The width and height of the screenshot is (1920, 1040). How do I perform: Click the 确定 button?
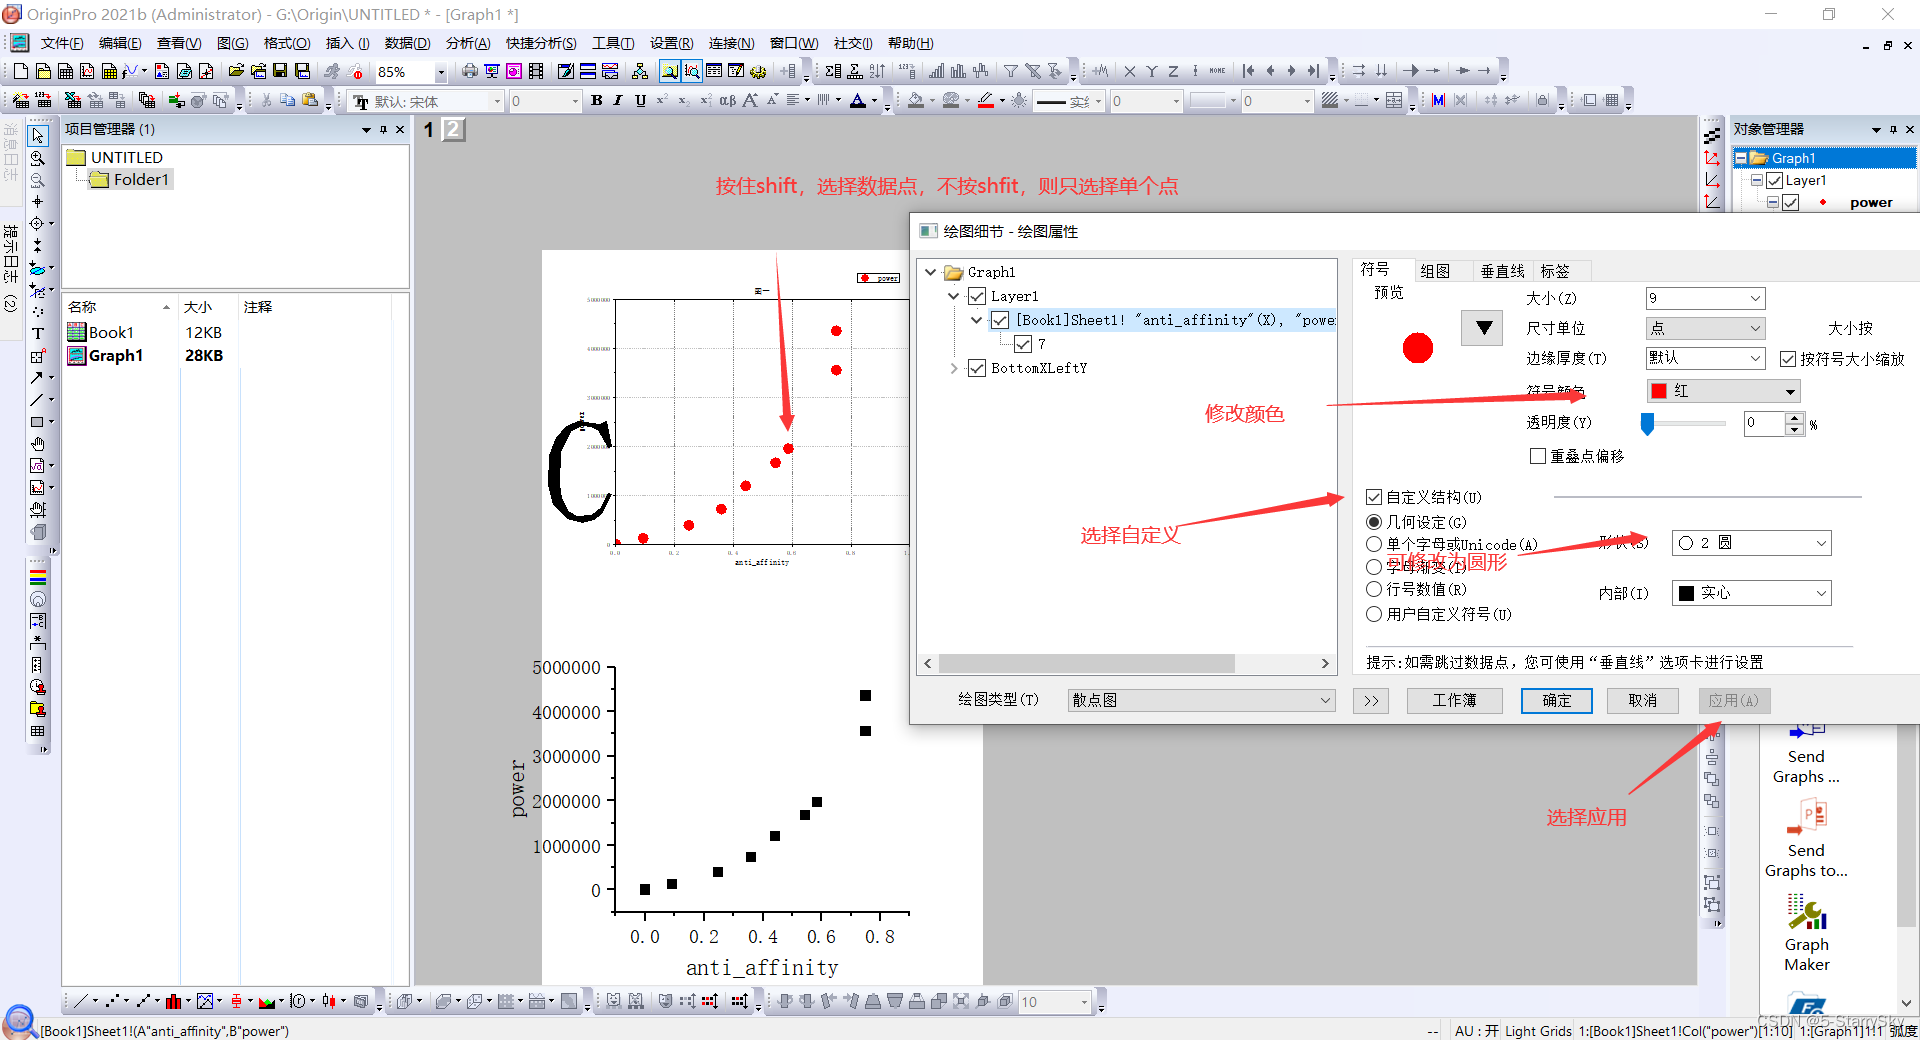tap(1556, 700)
